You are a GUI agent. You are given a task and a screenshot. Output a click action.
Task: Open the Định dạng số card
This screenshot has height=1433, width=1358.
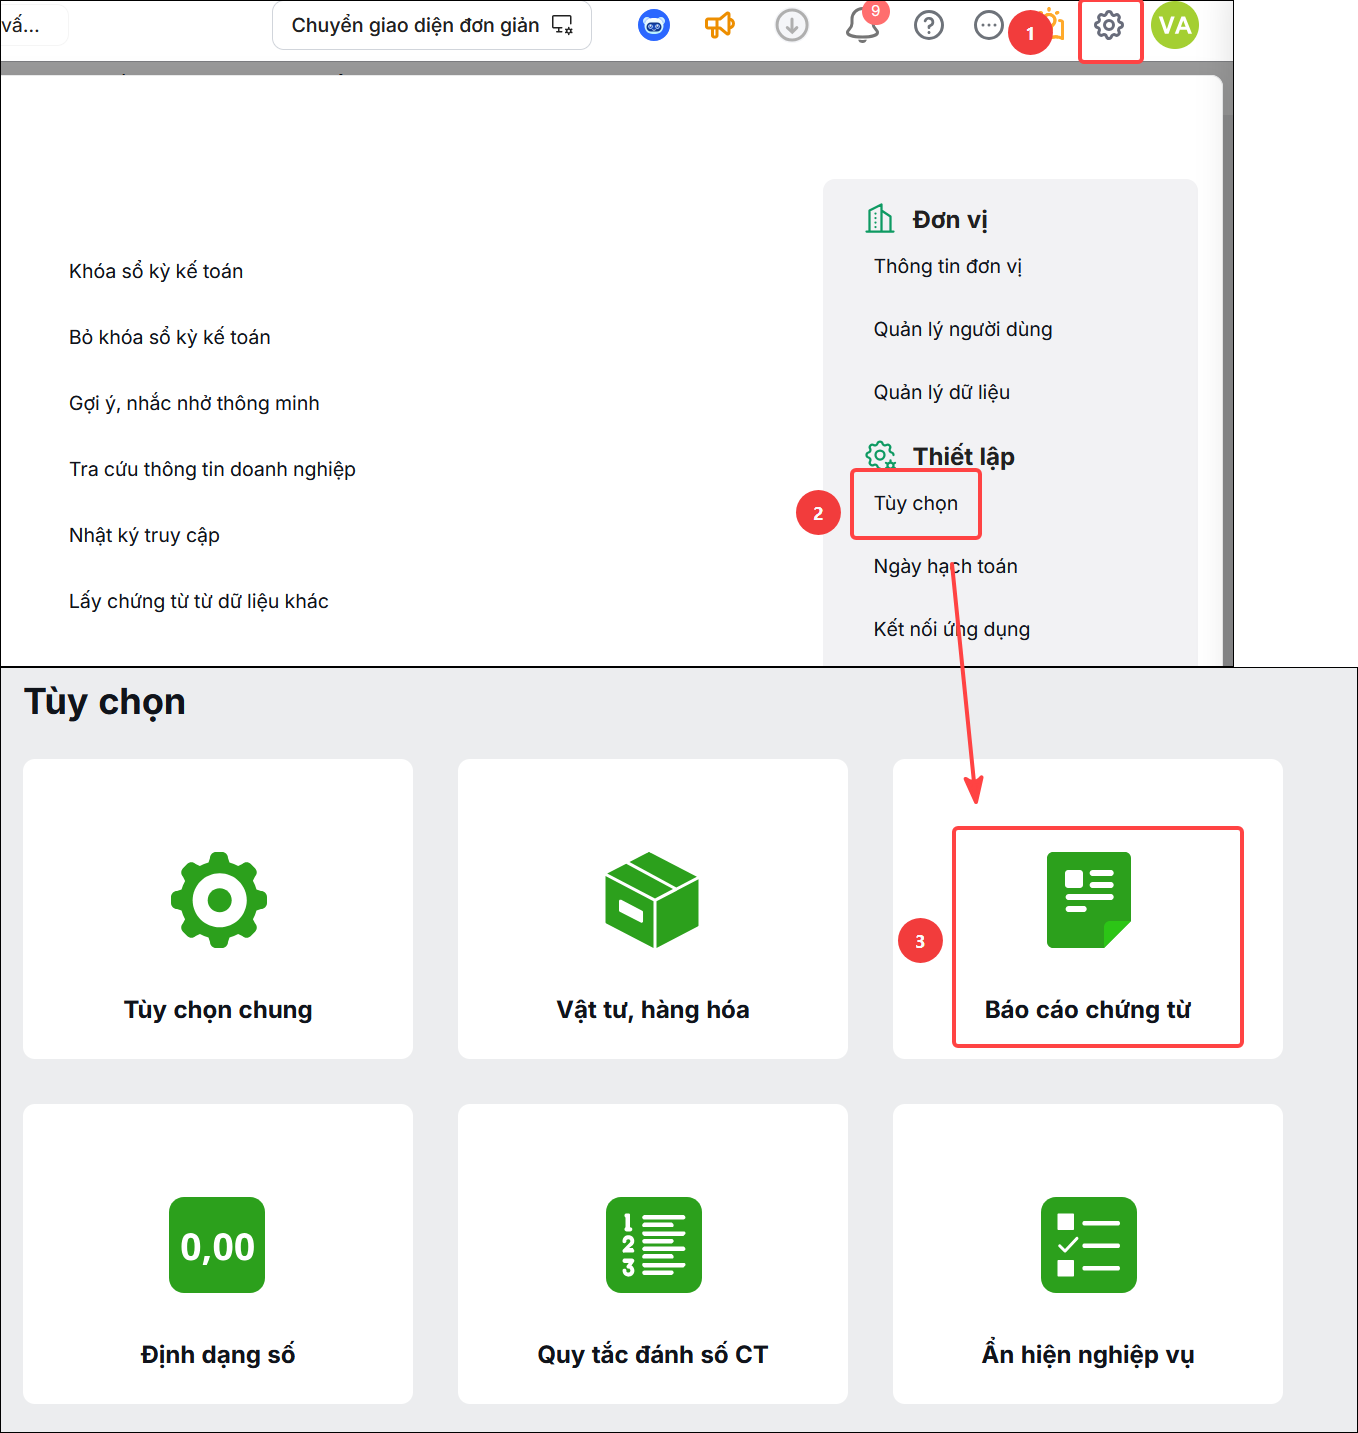click(x=218, y=1254)
